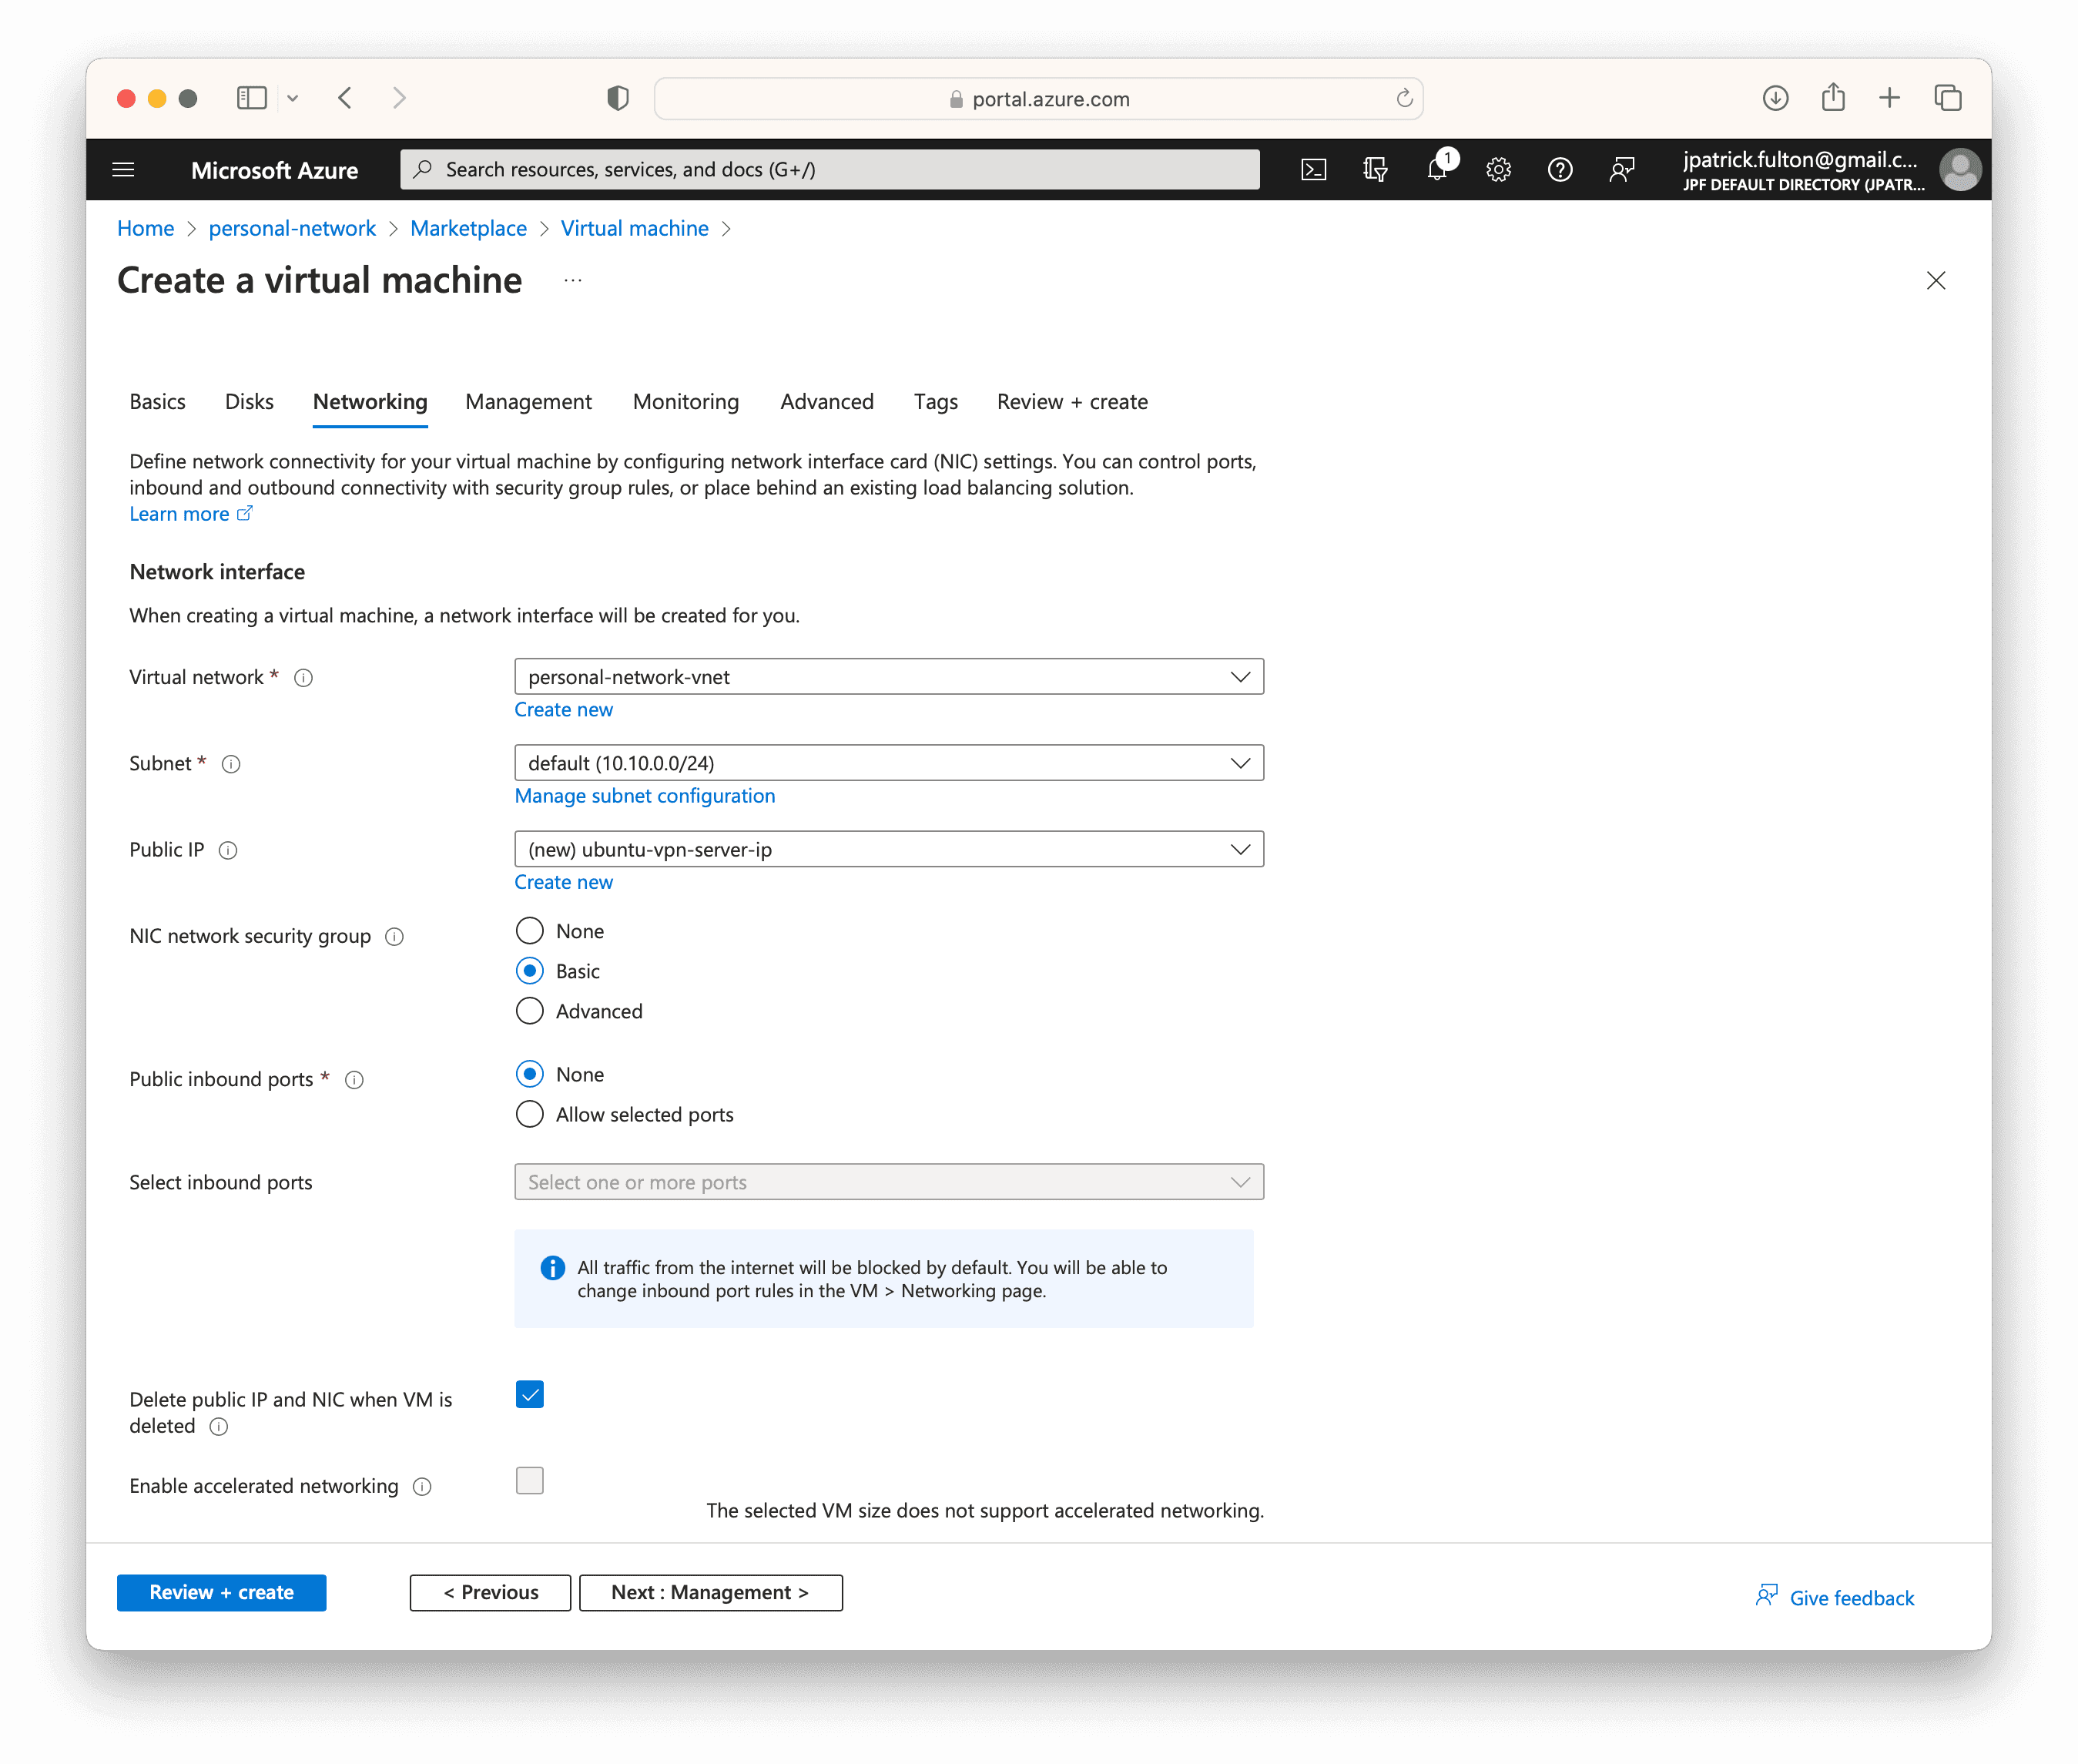Expand the Public IP dropdown
The height and width of the screenshot is (1764, 2078).
888,849
